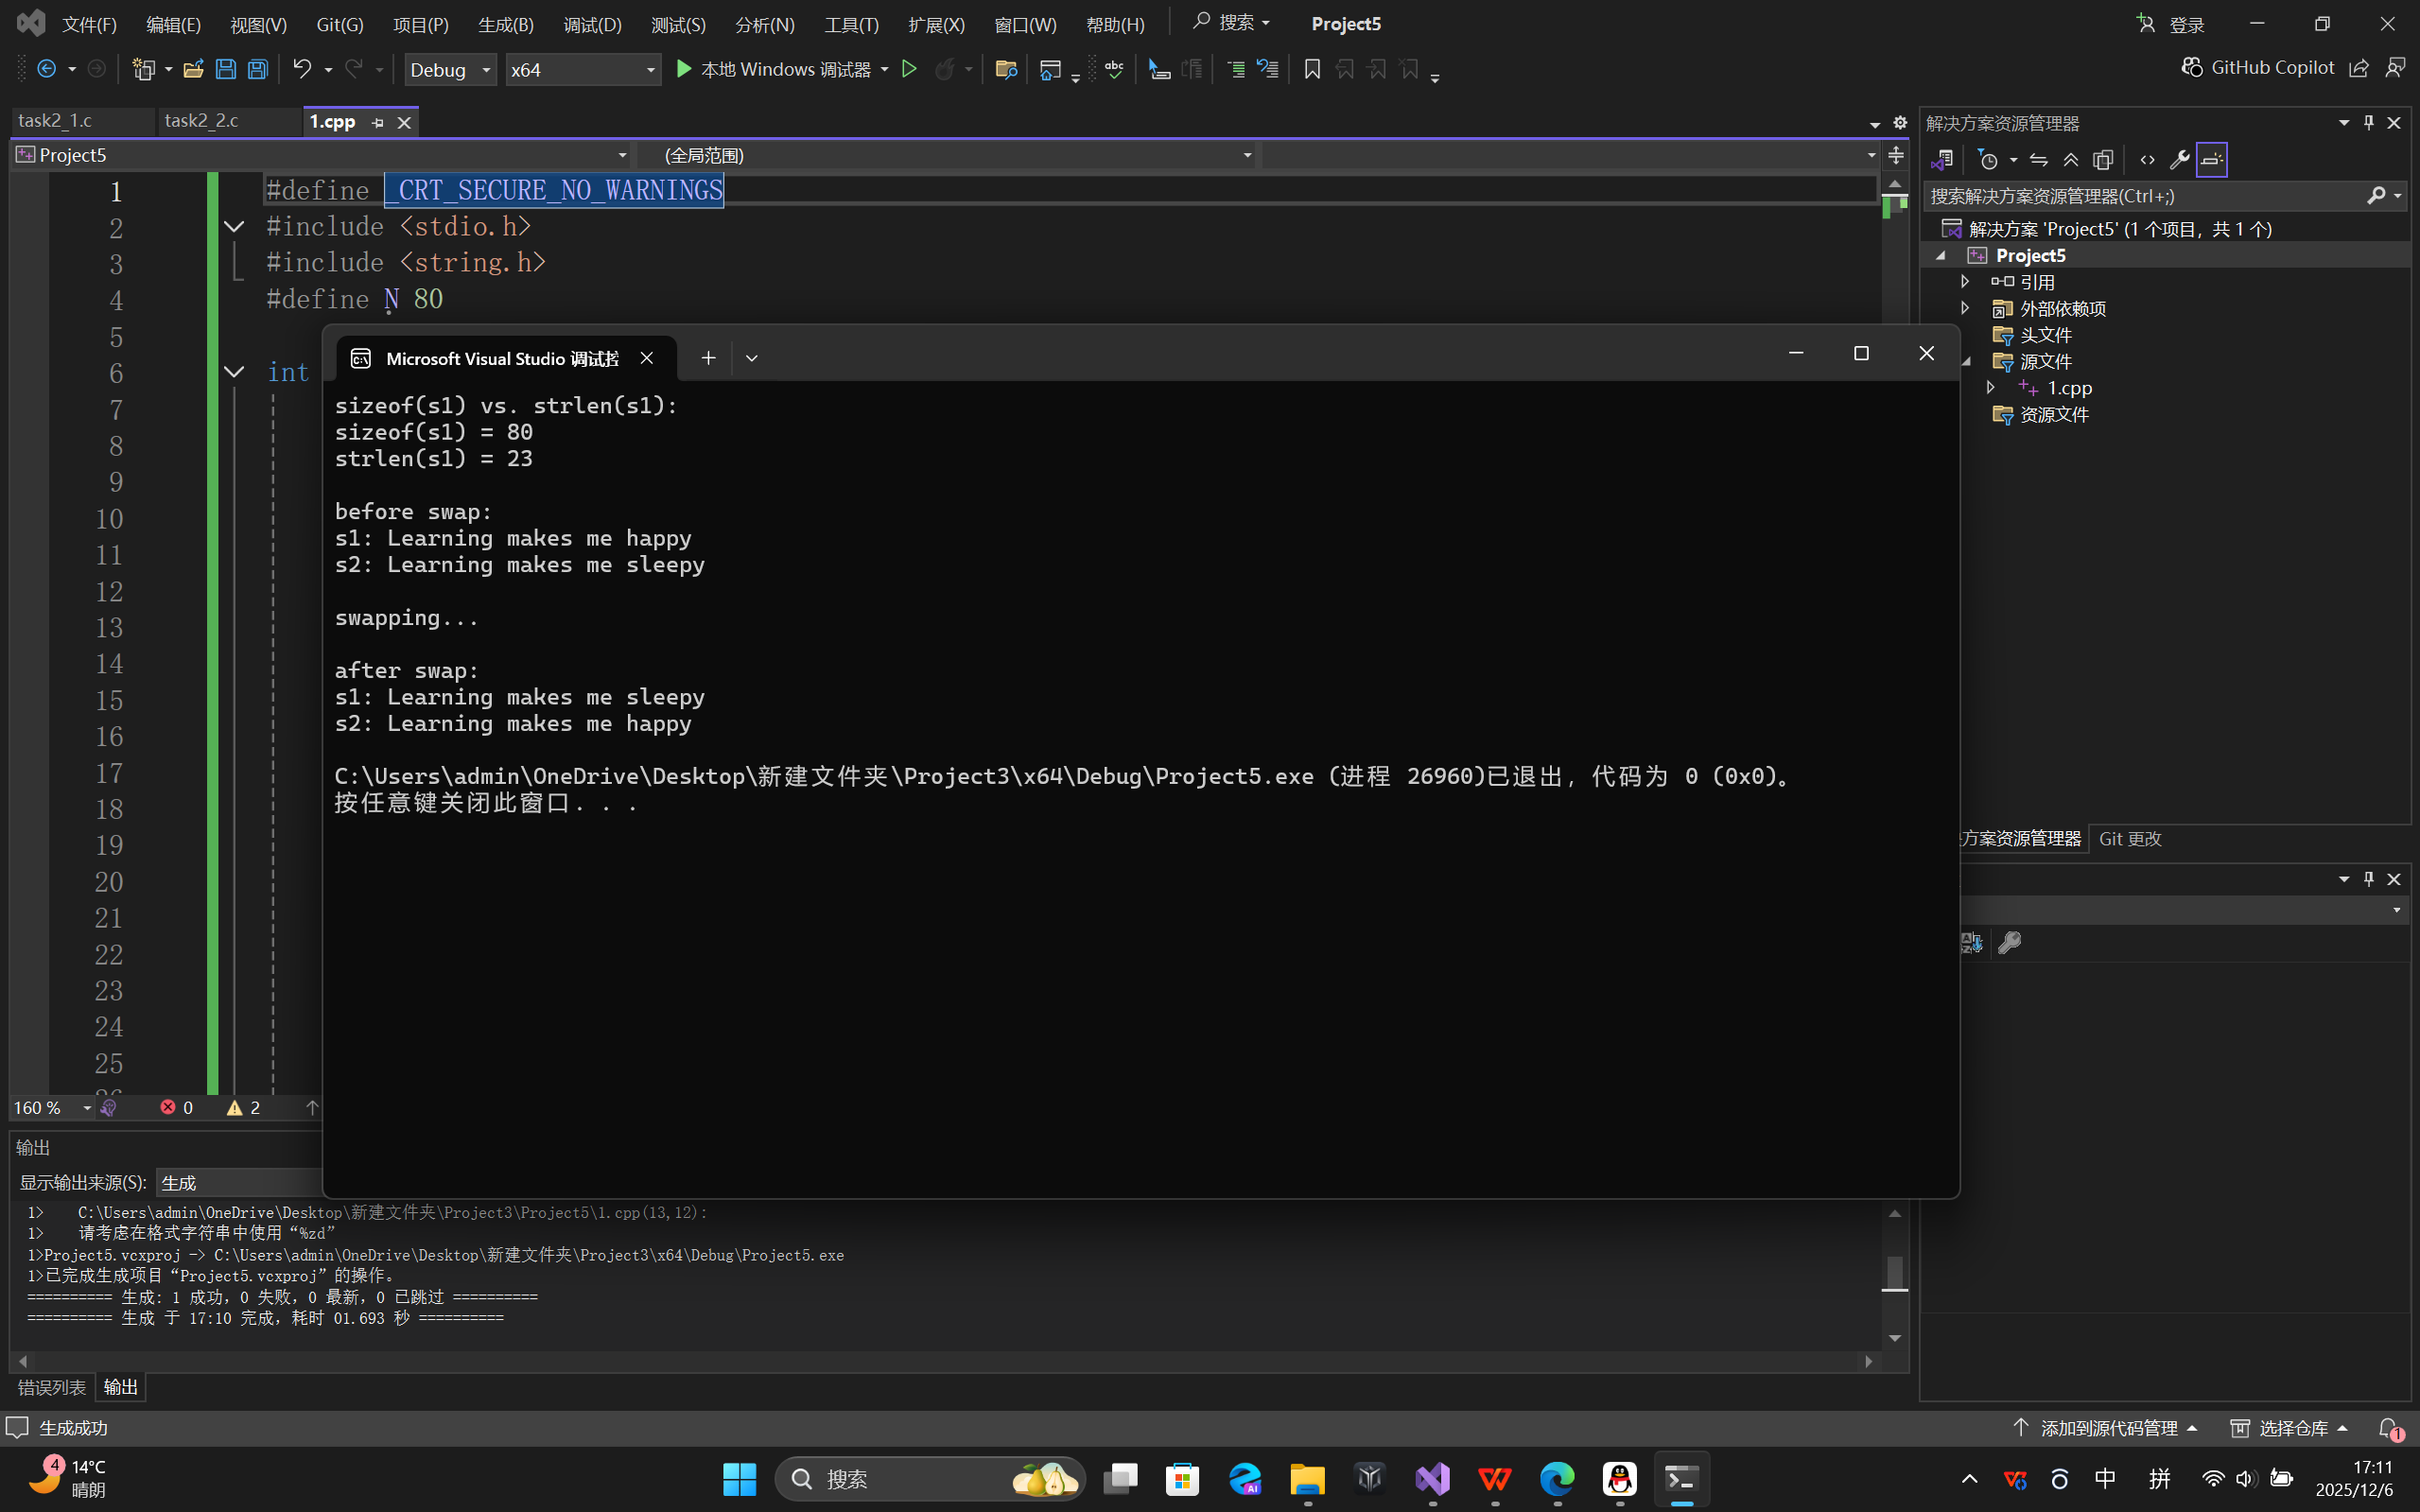Image resolution: width=2420 pixels, height=1512 pixels.
Task: Click Collapse All in the Solution Explorer toolbar
Action: [x=2071, y=160]
